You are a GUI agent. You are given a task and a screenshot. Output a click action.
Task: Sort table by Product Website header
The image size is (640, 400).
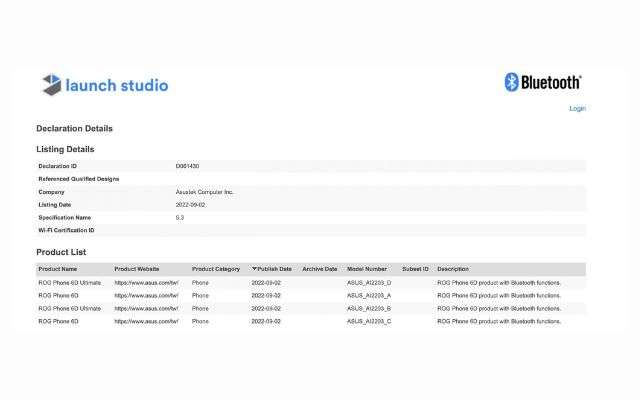137,269
